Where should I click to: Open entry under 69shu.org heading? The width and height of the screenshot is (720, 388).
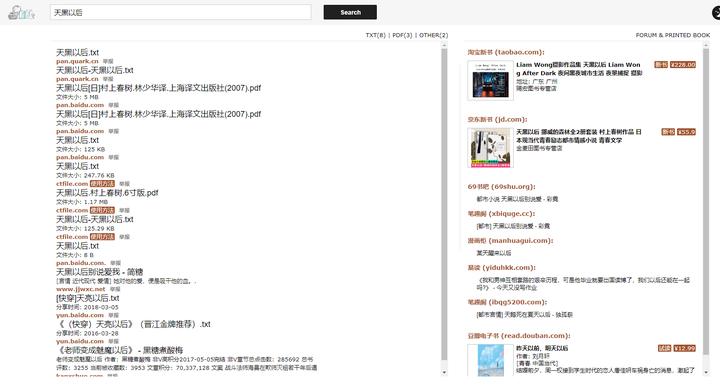tap(517, 199)
